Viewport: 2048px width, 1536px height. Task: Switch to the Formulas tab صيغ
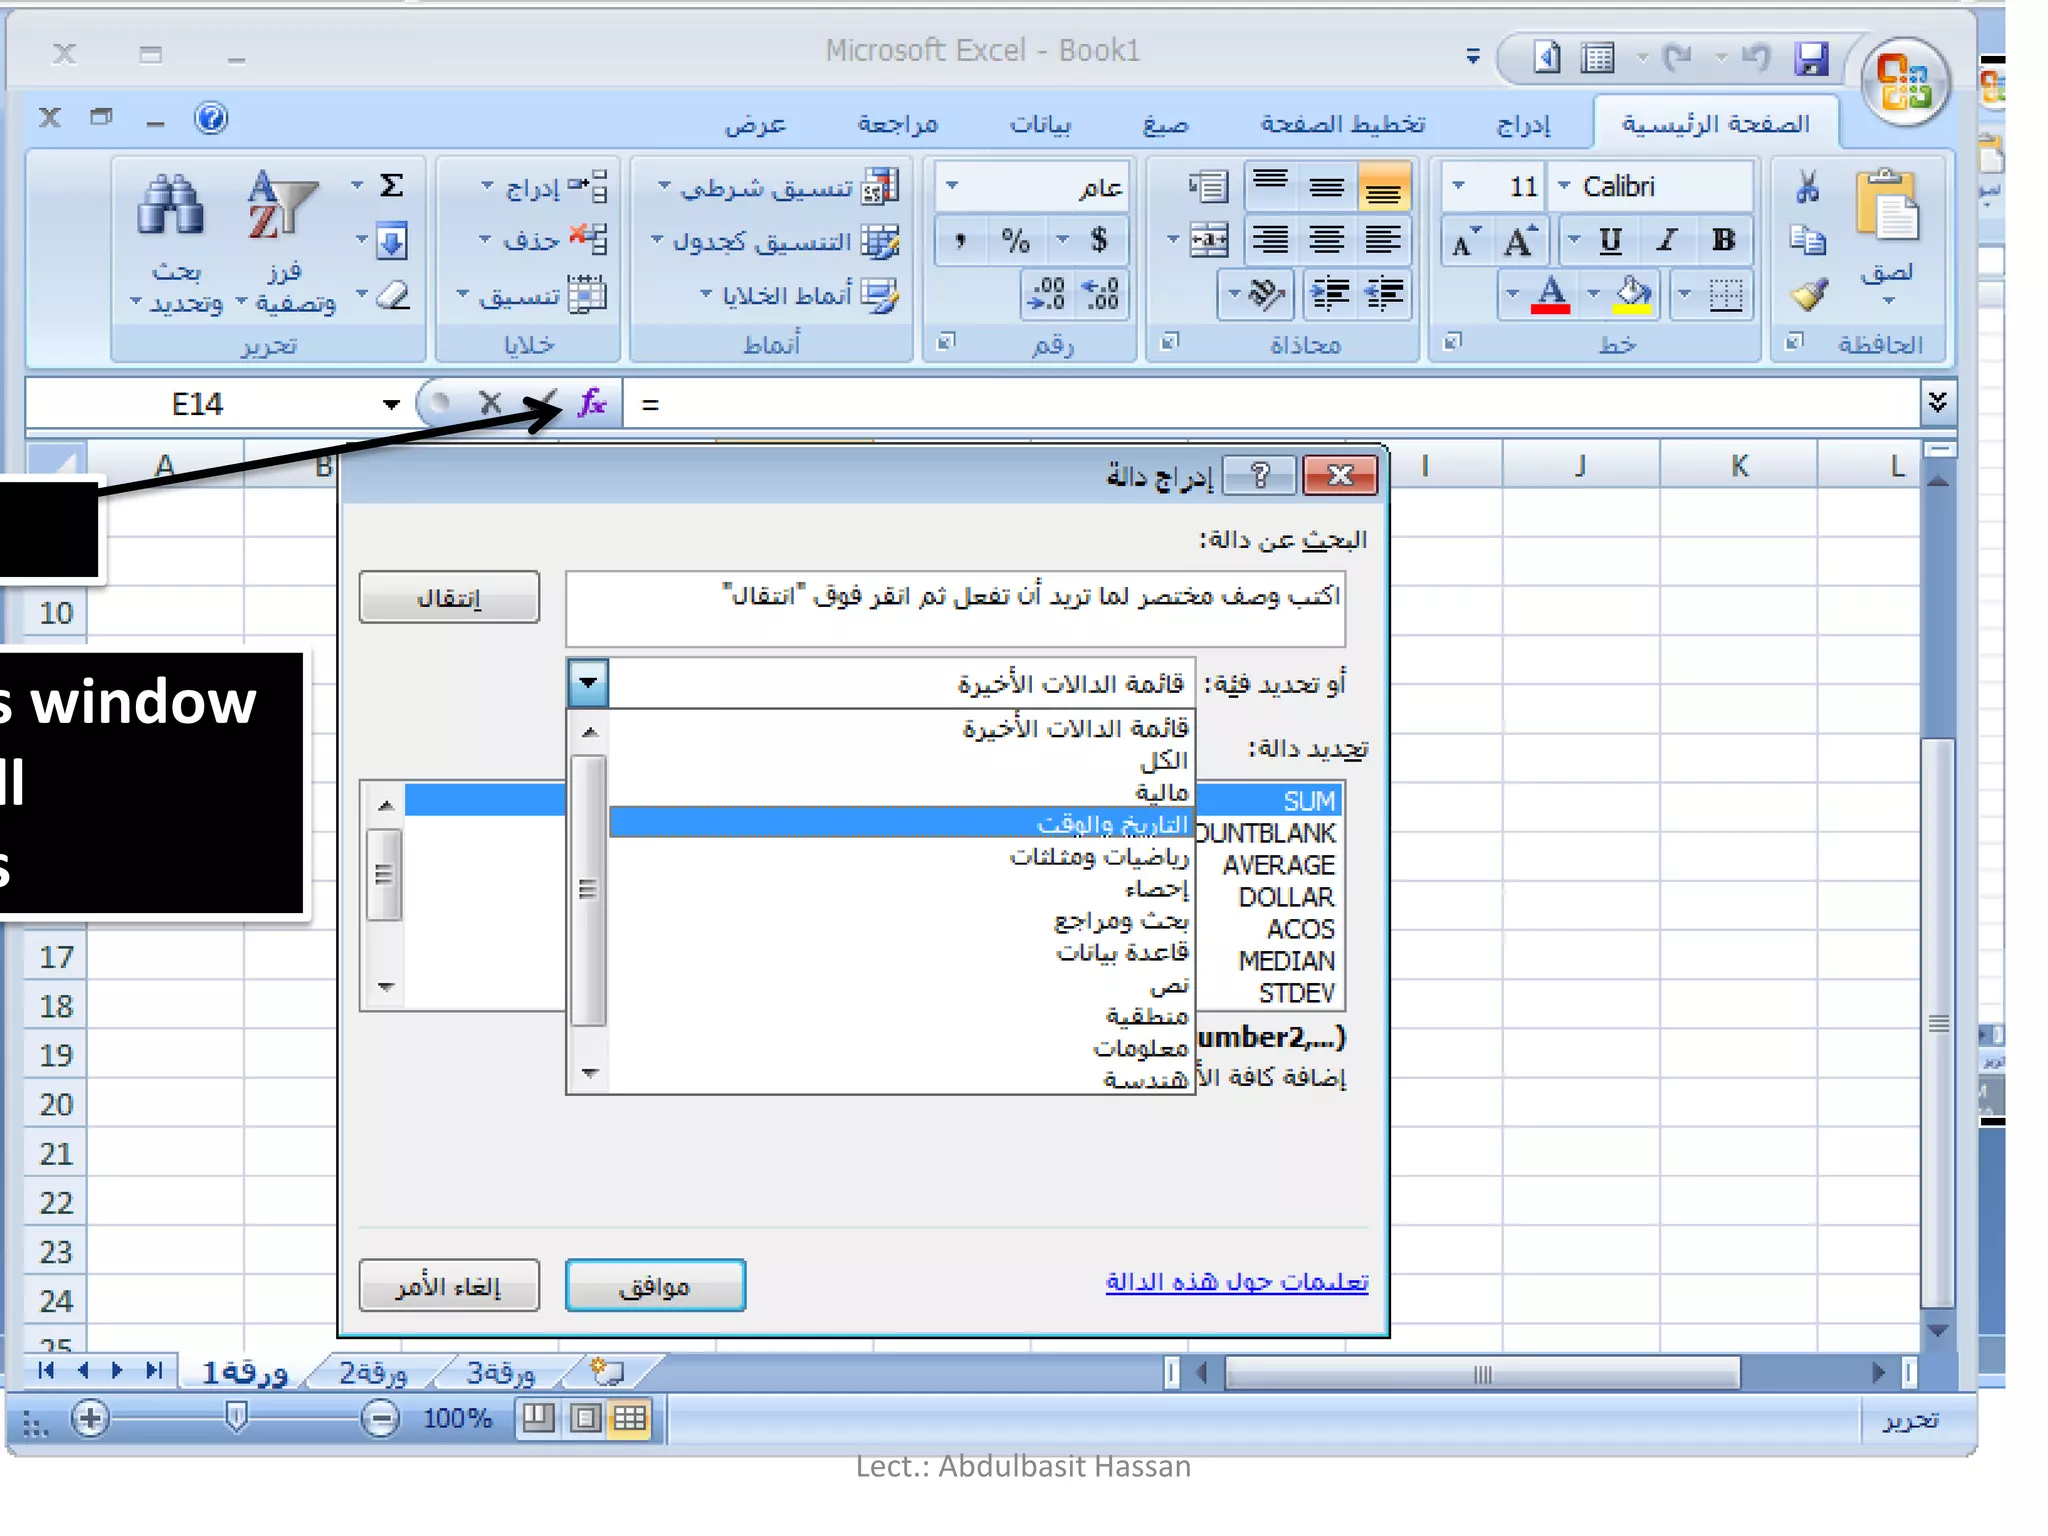(x=1166, y=124)
